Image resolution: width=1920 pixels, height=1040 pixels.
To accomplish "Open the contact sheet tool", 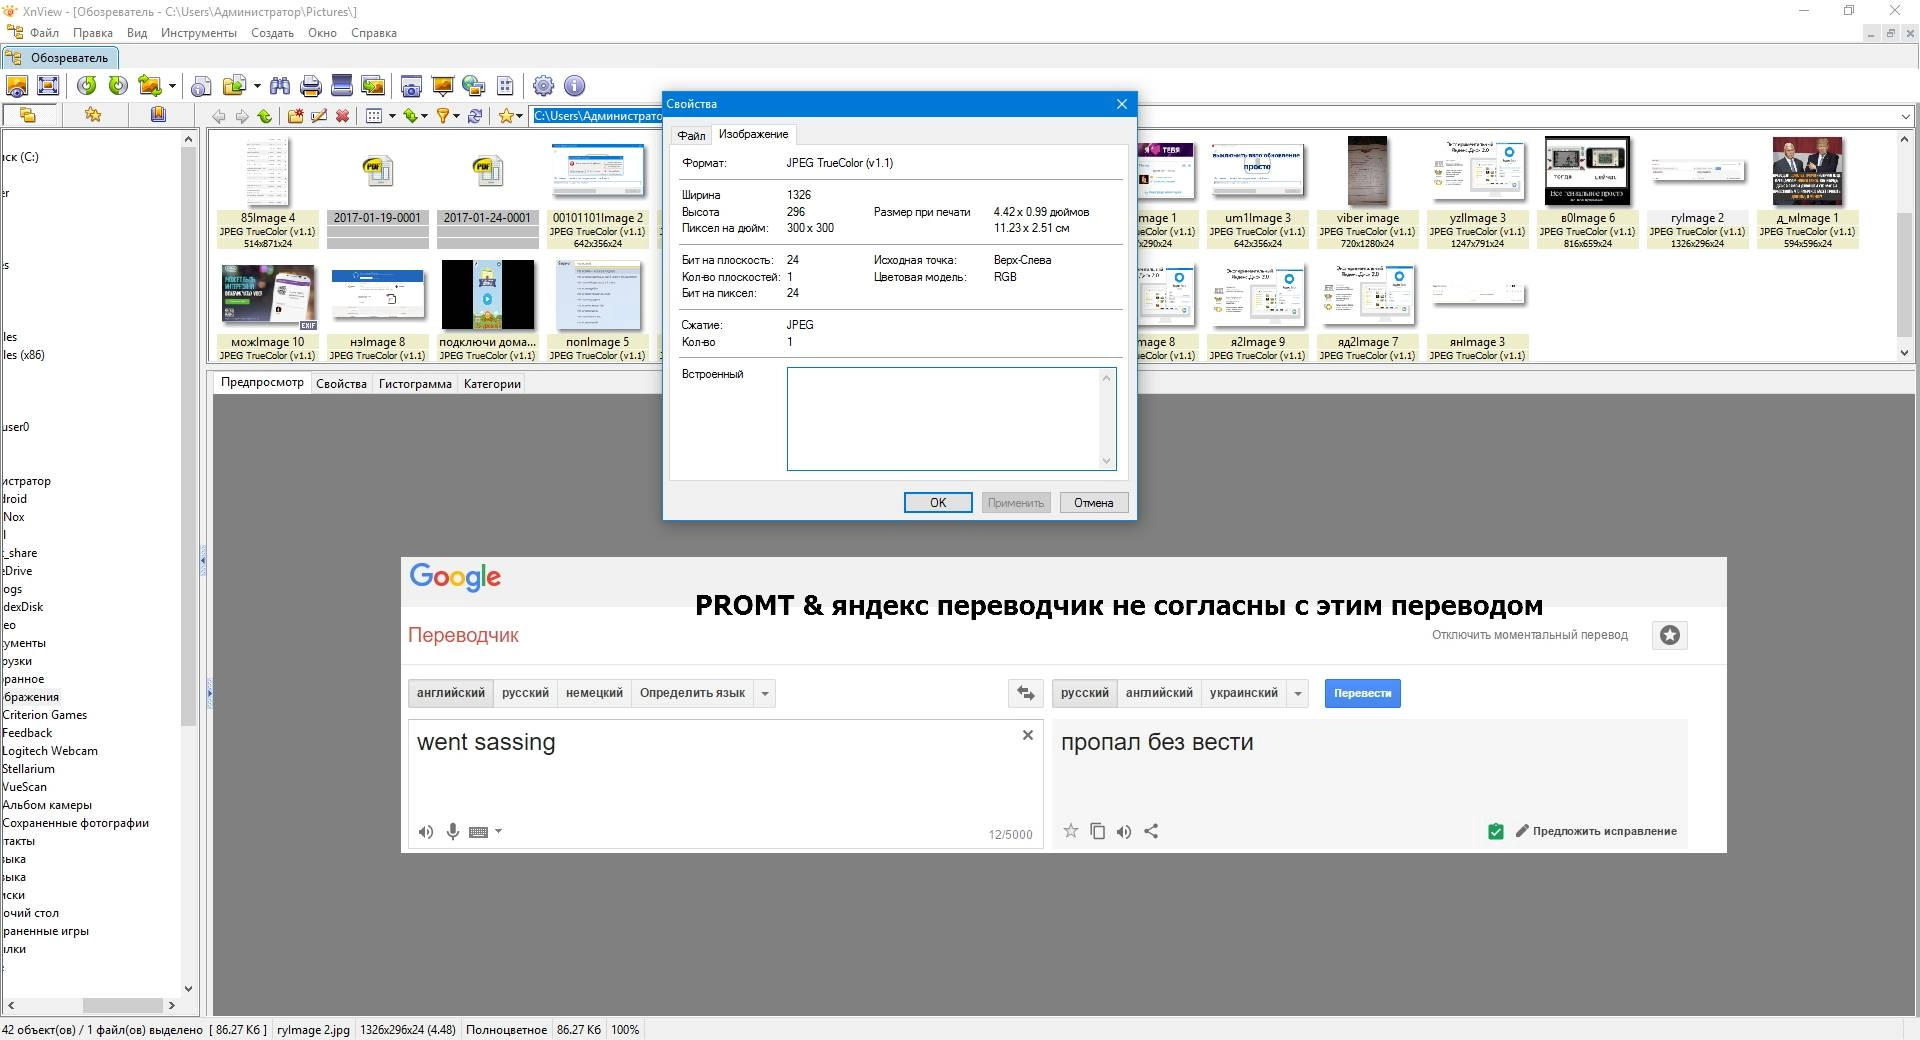I will [505, 86].
